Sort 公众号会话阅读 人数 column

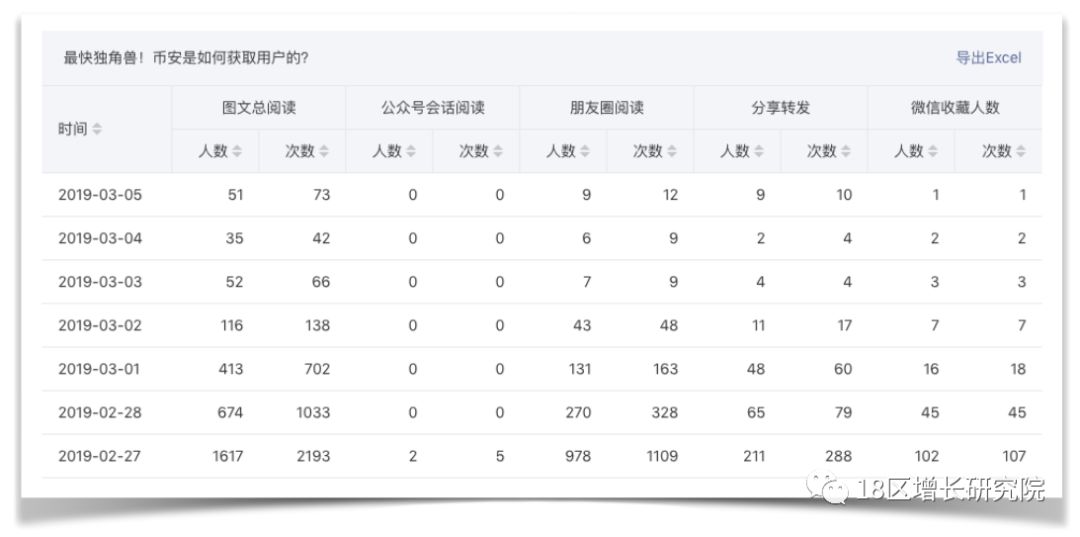click(x=411, y=151)
